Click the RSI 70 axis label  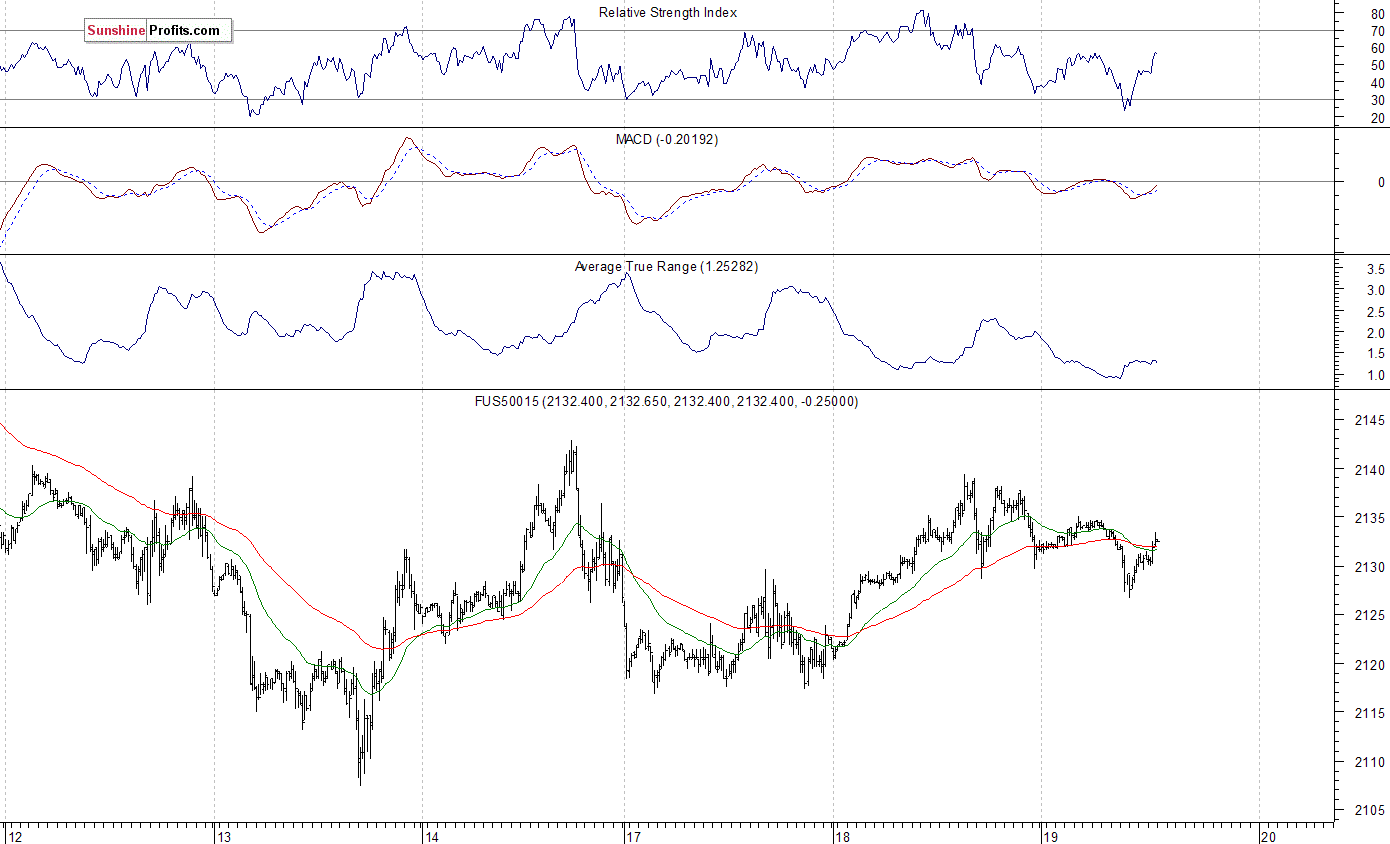(1378, 31)
